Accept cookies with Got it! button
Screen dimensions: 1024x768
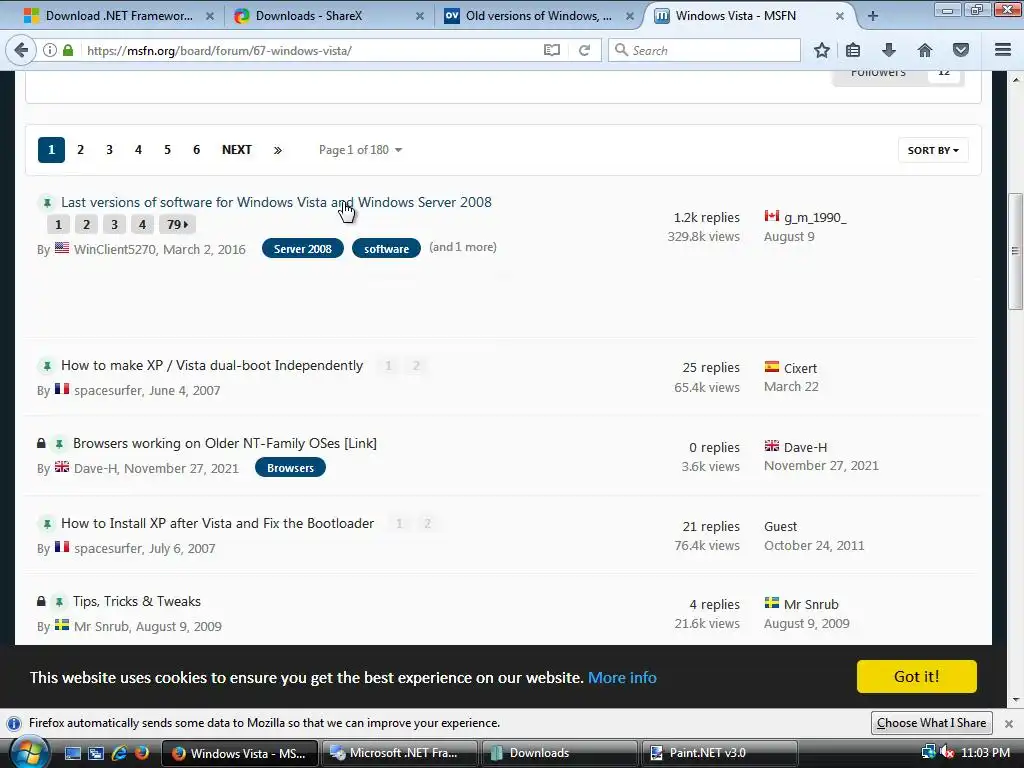click(916, 677)
